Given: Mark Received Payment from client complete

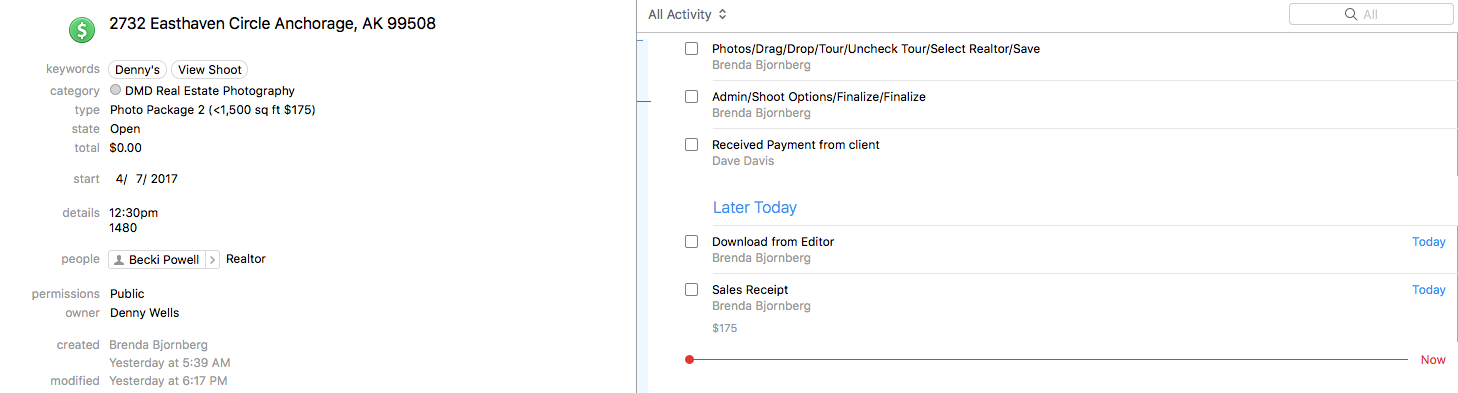Looking at the screenshot, I should 691,144.
